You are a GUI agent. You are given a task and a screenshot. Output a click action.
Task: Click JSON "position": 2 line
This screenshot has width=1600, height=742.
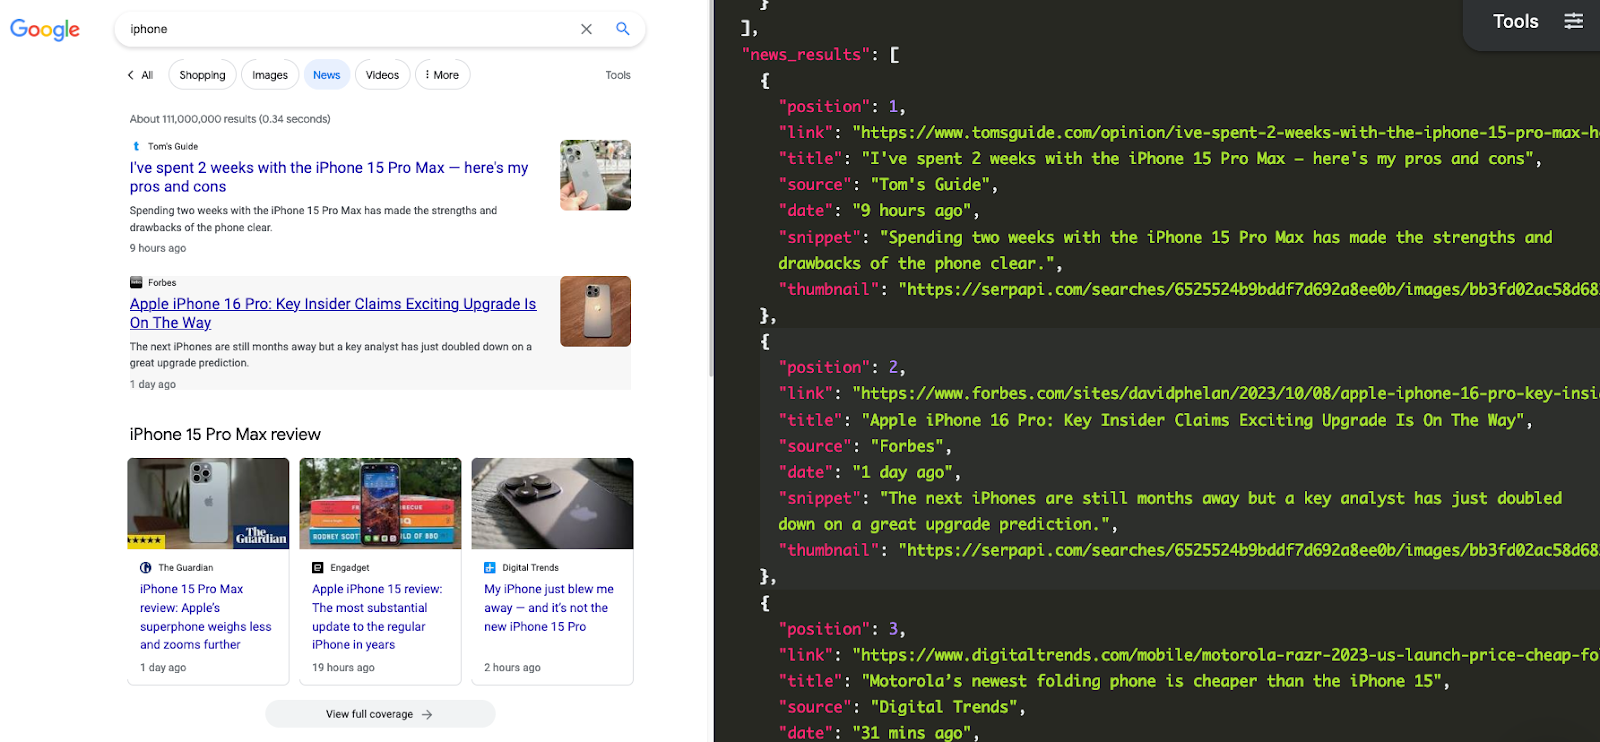tap(842, 367)
